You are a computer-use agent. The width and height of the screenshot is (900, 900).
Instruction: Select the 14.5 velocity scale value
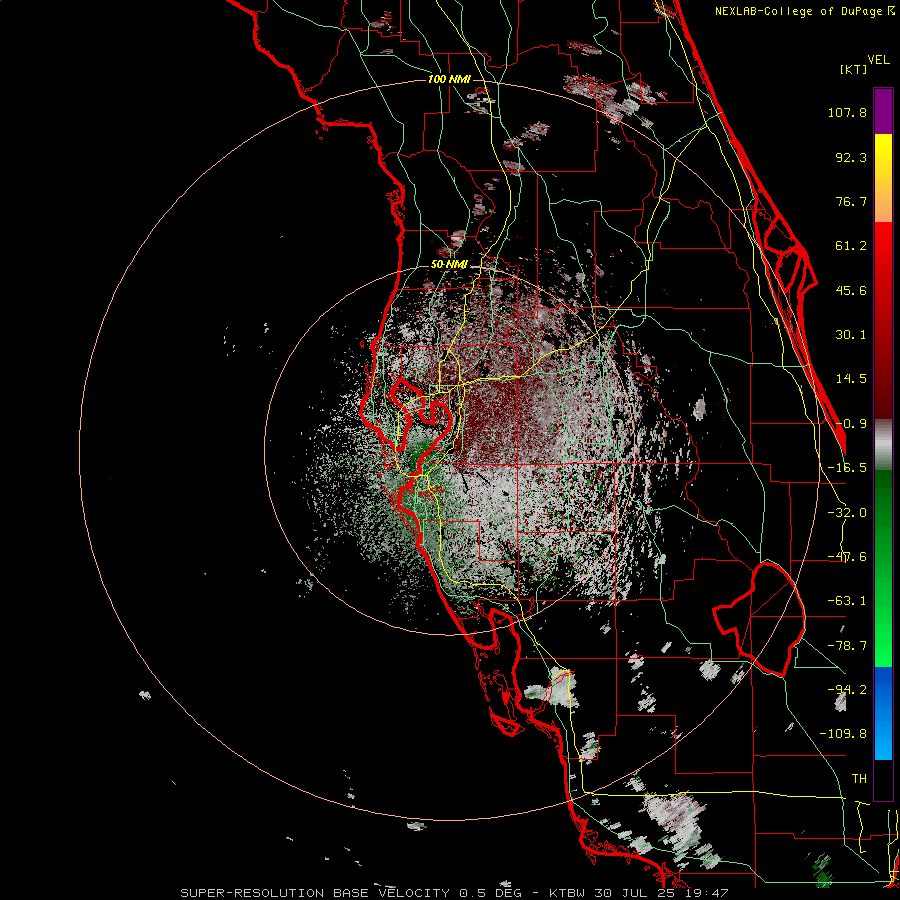(851, 379)
